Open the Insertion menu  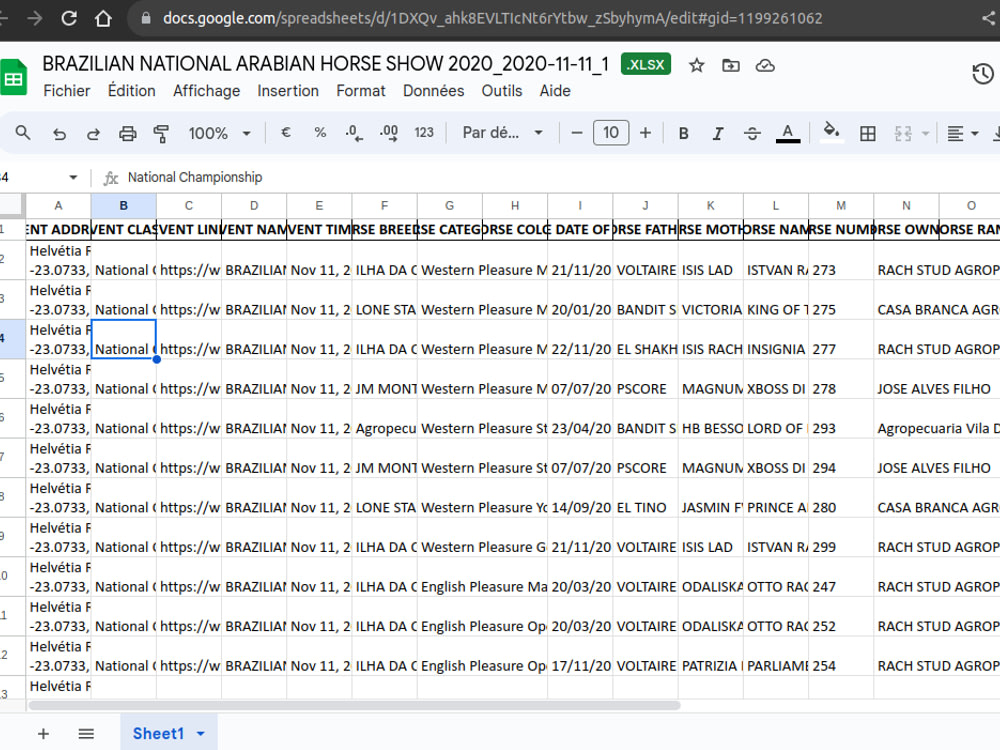(x=288, y=91)
